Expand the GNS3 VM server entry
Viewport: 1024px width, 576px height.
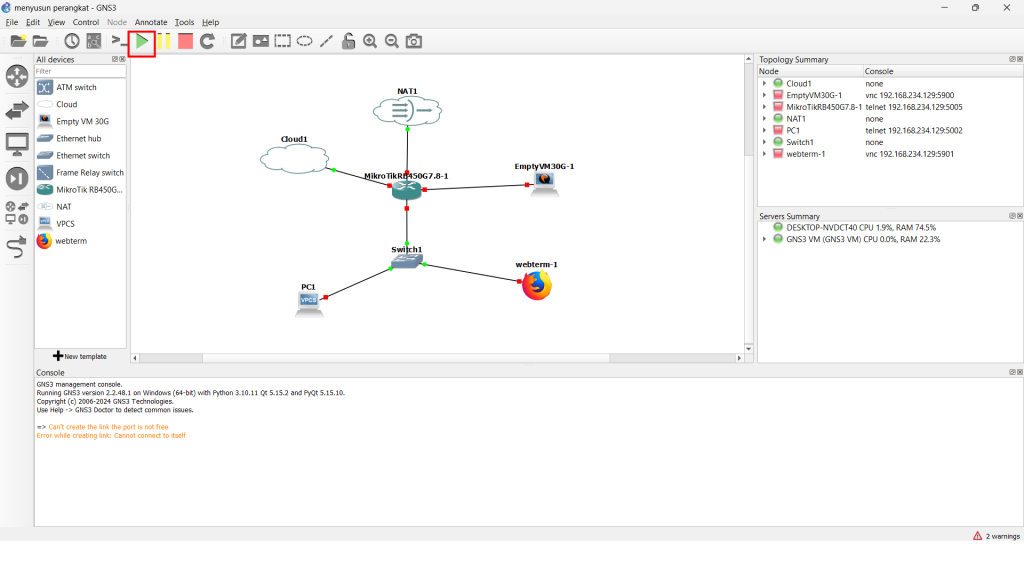point(765,239)
